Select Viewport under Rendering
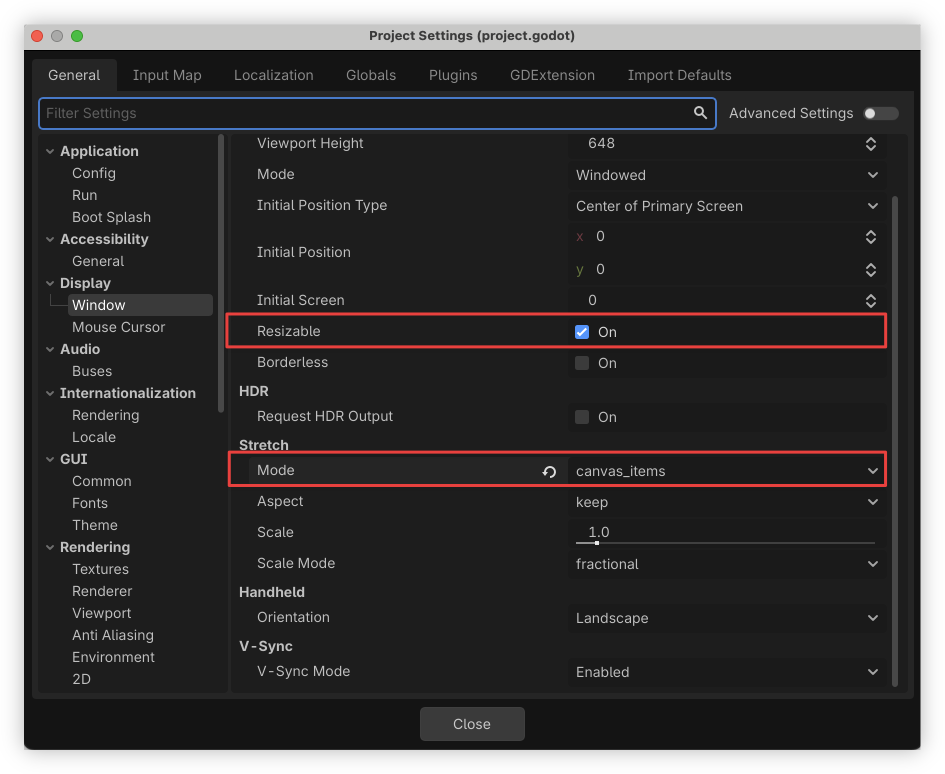Image resolution: width=945 pixels, height=774 pixels. click(x=101, y=613)
